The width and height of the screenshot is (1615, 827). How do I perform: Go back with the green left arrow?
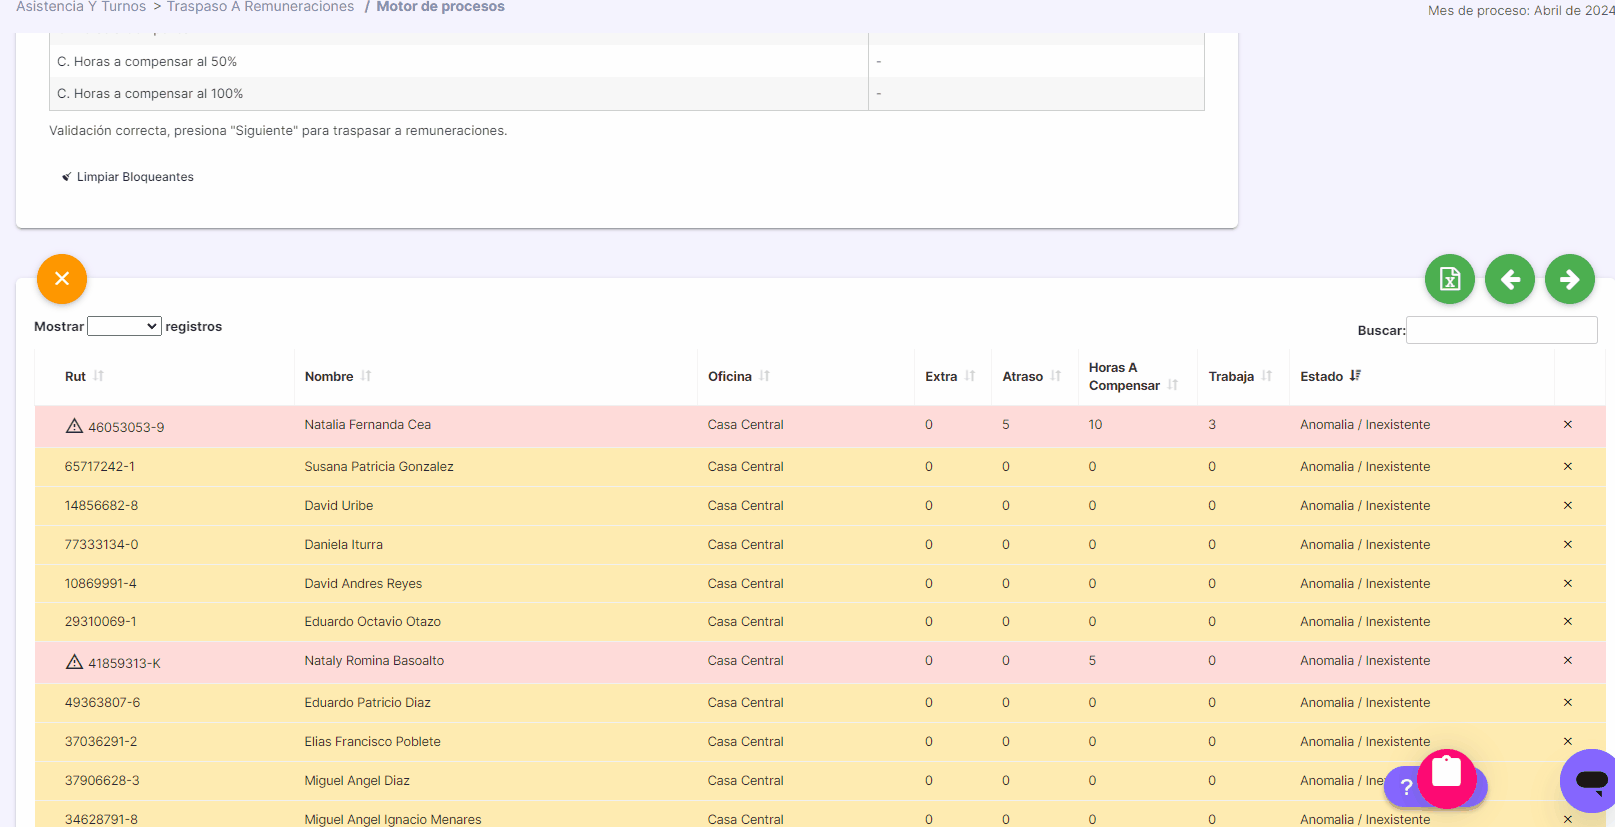pos(1510,279)
